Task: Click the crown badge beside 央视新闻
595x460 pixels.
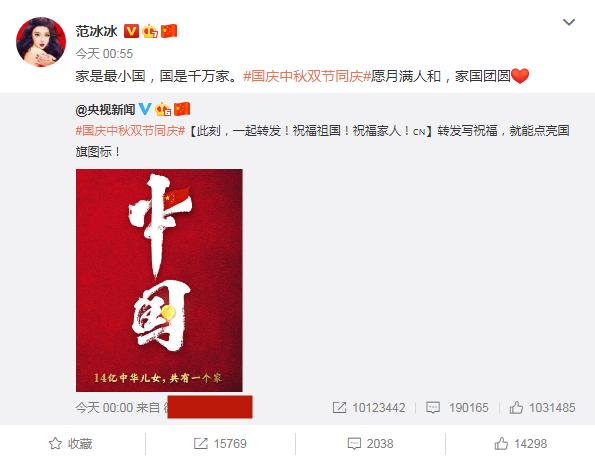Action: (163, 109)
